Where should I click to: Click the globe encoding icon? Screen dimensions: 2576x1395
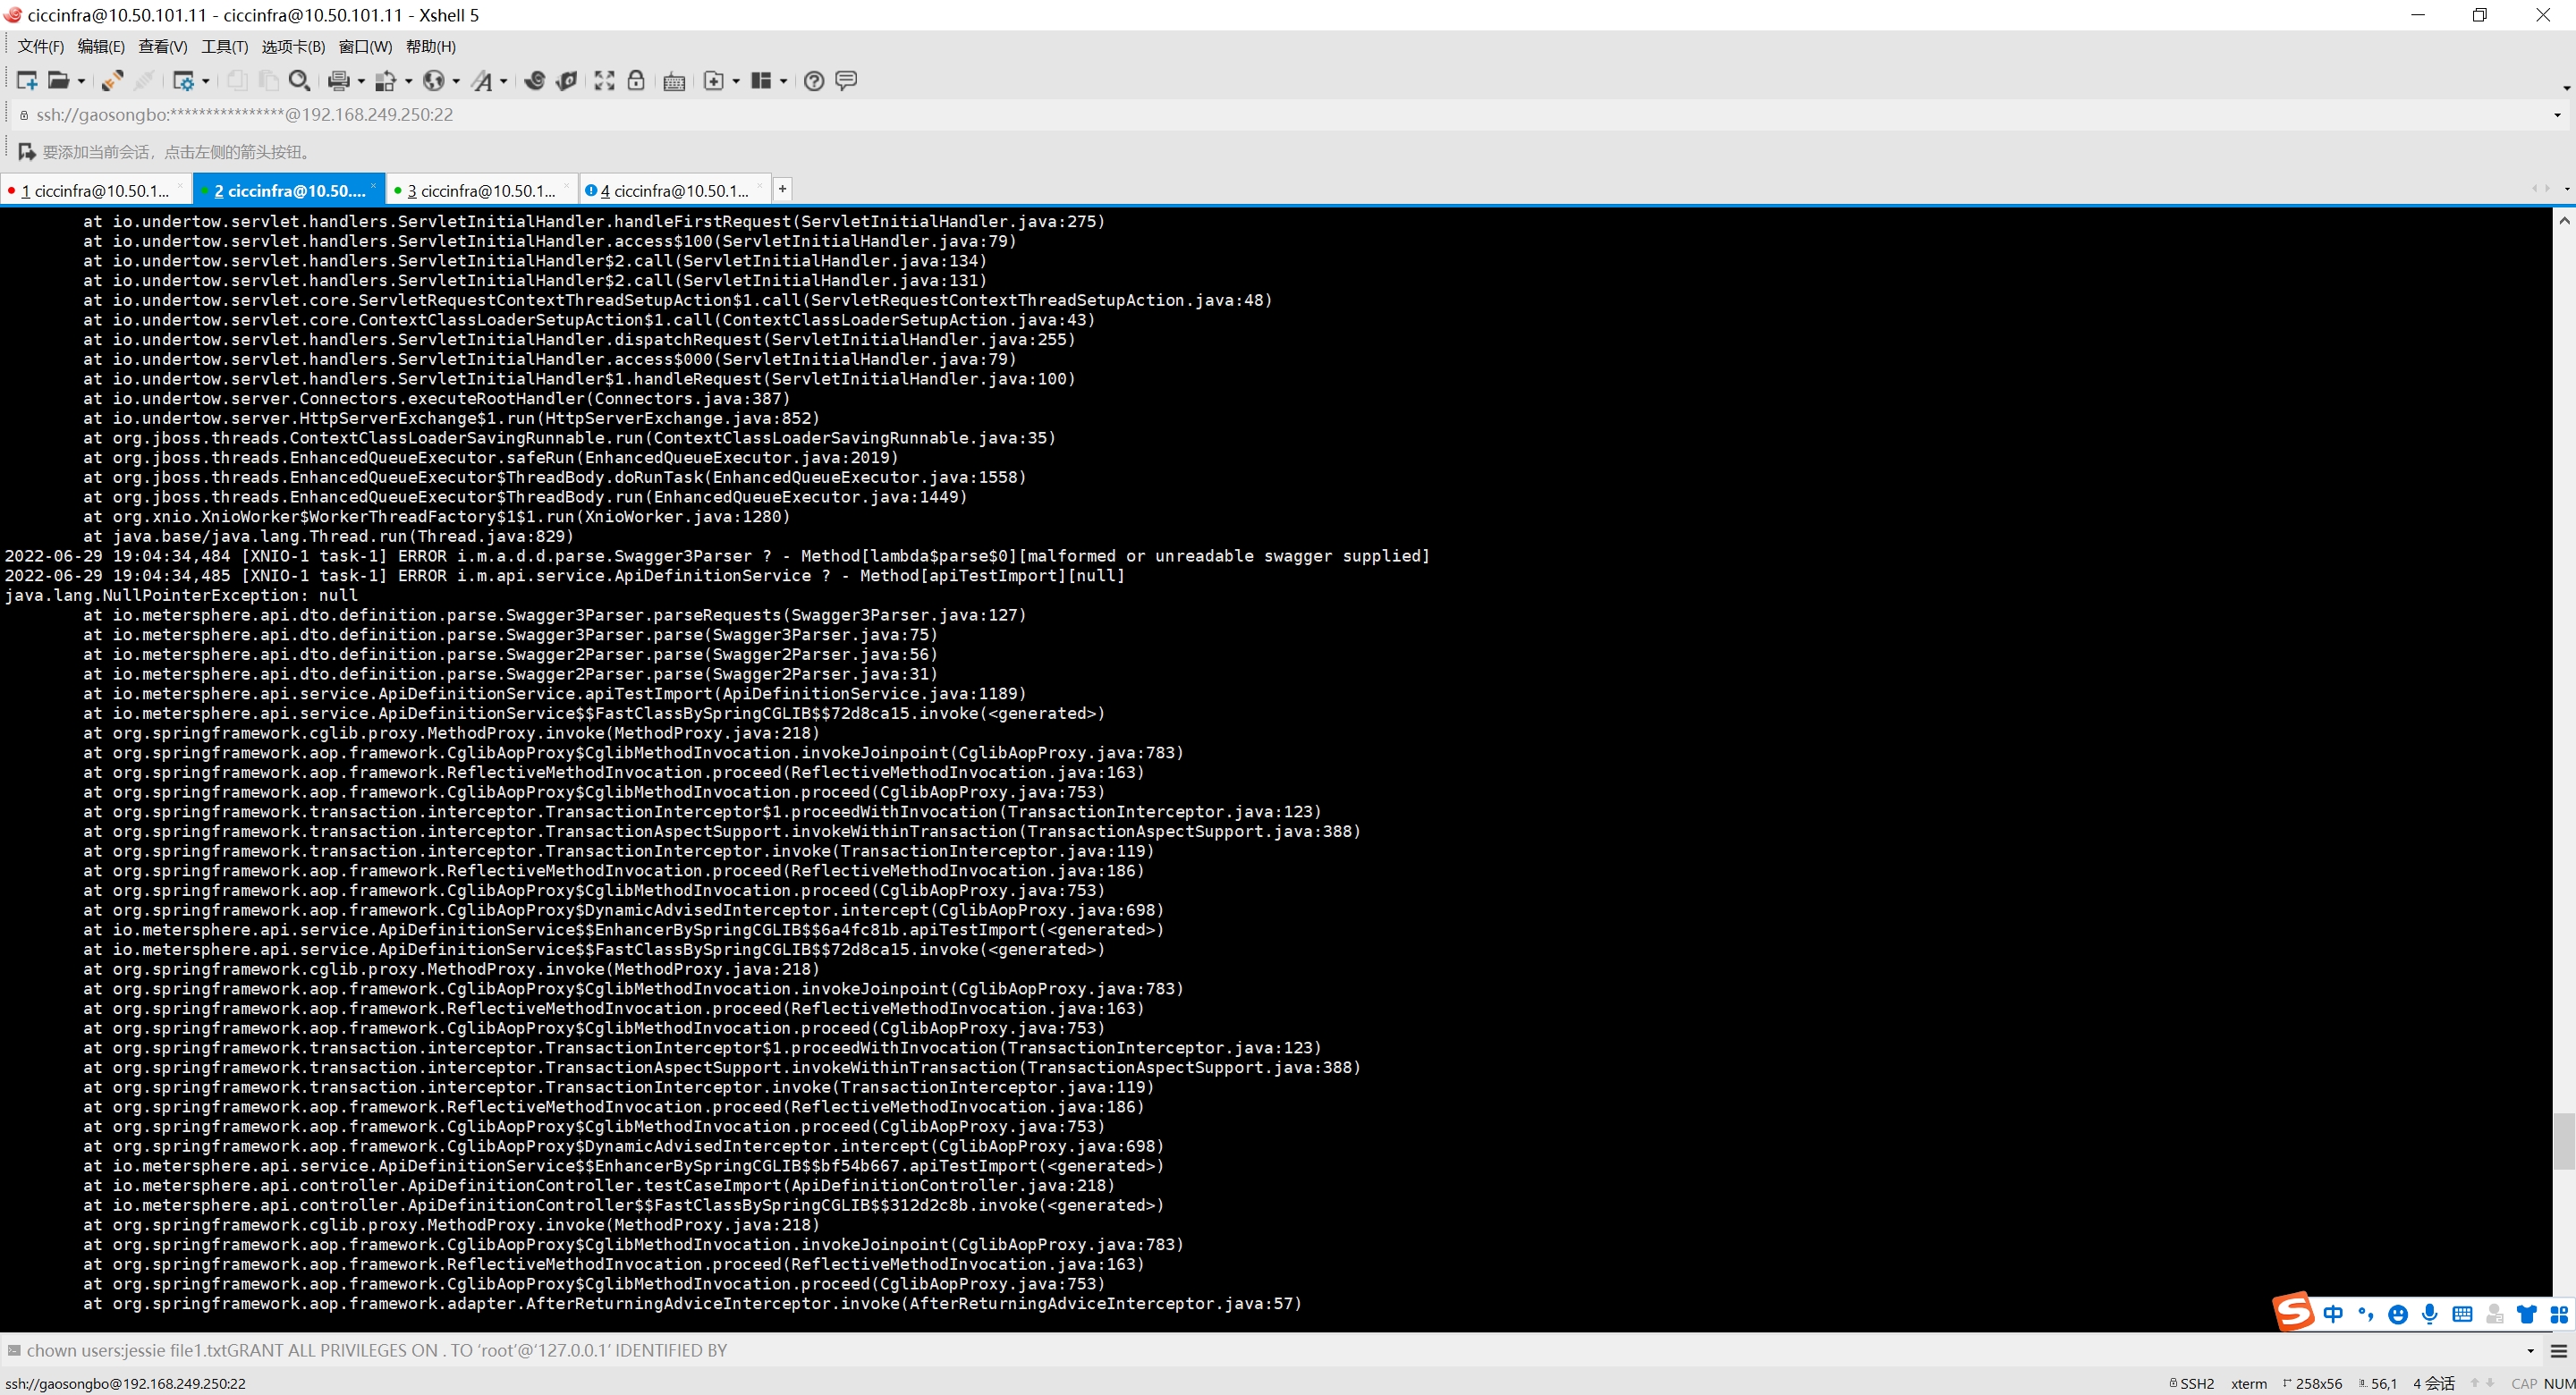[x=434, y=81]
